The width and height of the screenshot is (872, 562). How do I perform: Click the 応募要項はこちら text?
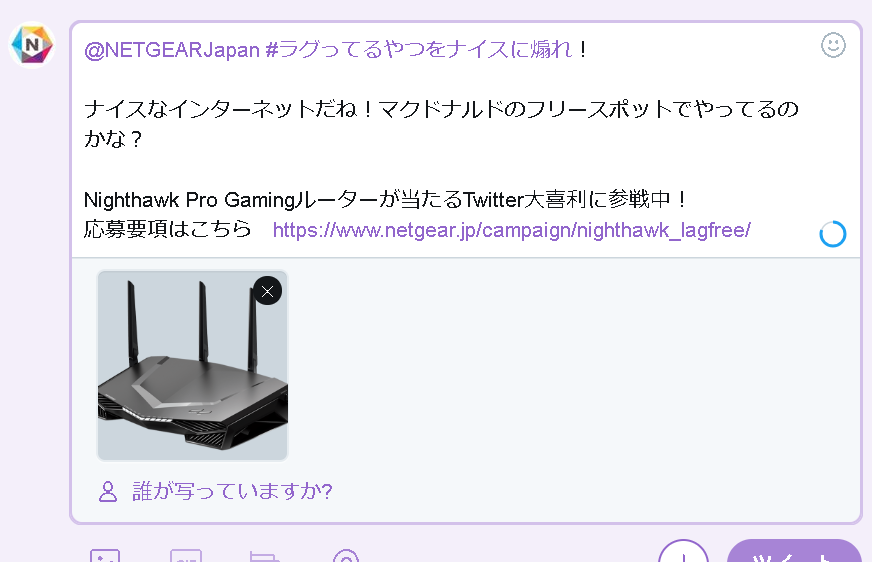[167, 229]
